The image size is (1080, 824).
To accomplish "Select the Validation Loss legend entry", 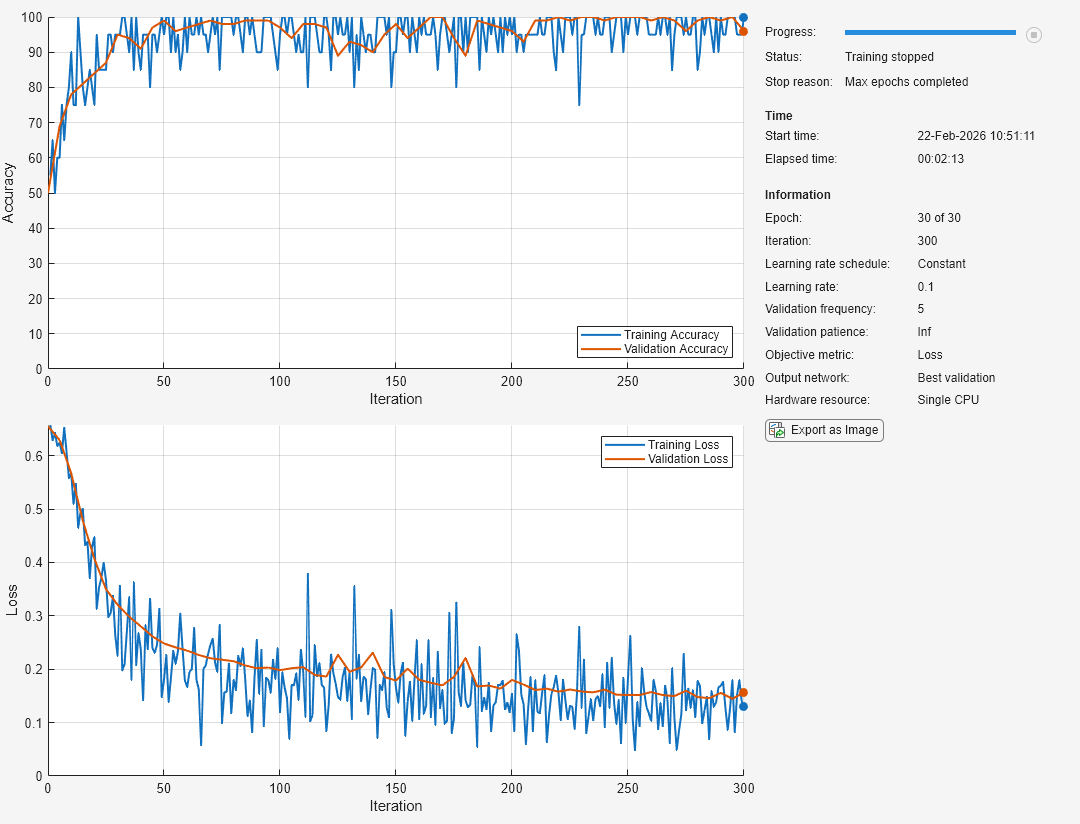I will 688,459.
